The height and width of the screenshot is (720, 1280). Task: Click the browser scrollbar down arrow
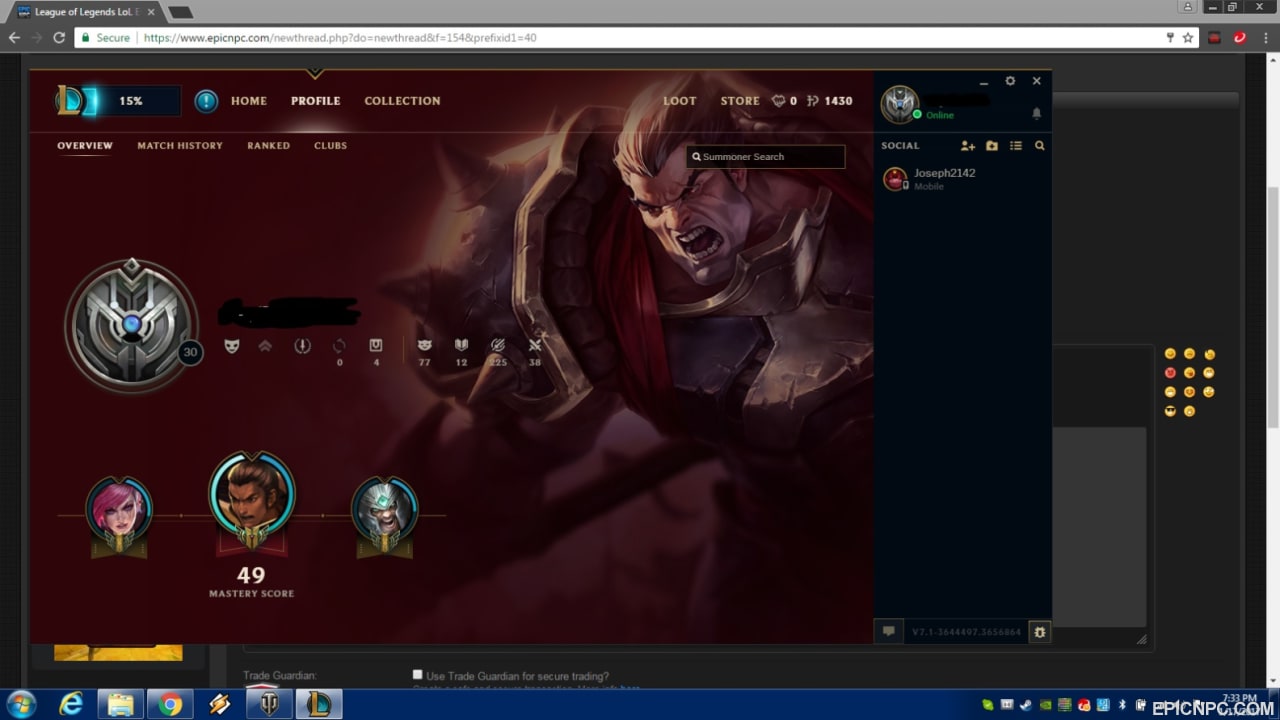tap(1272, 683)
